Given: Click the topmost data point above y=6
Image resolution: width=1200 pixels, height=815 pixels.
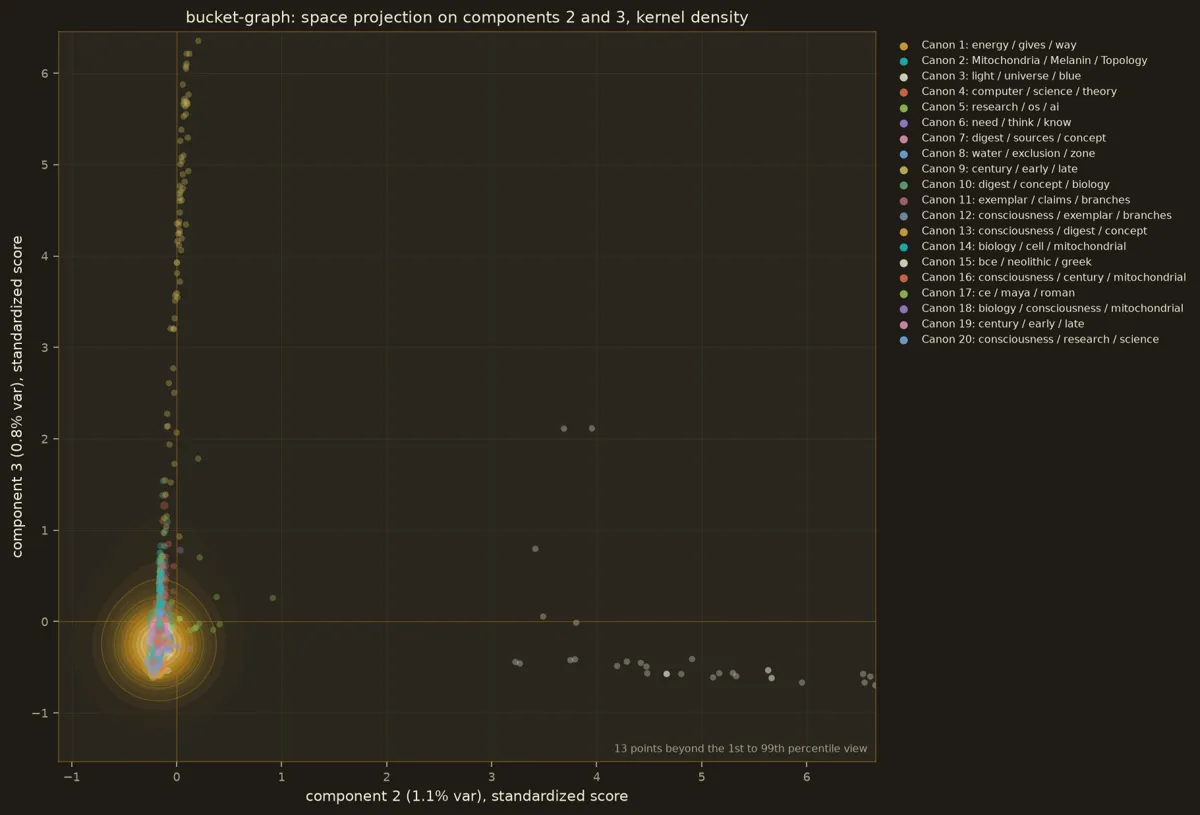Looking at the screenshot, I should pos(198,41).
